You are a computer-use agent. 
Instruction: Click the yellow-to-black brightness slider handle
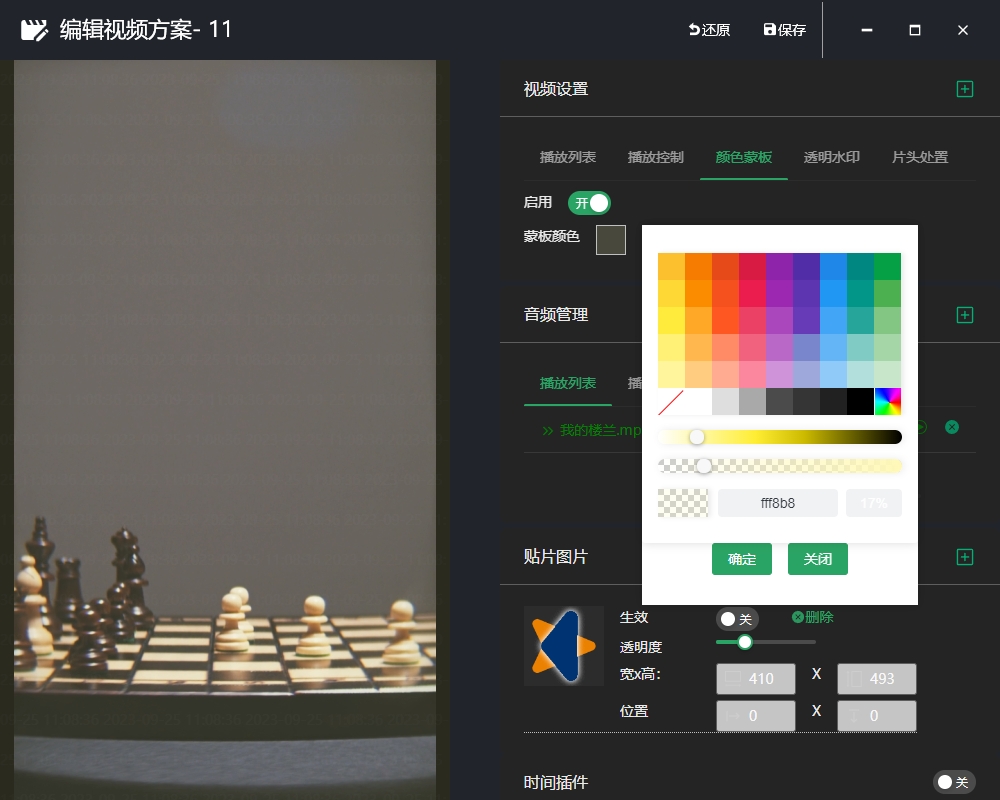pos(697,437)
